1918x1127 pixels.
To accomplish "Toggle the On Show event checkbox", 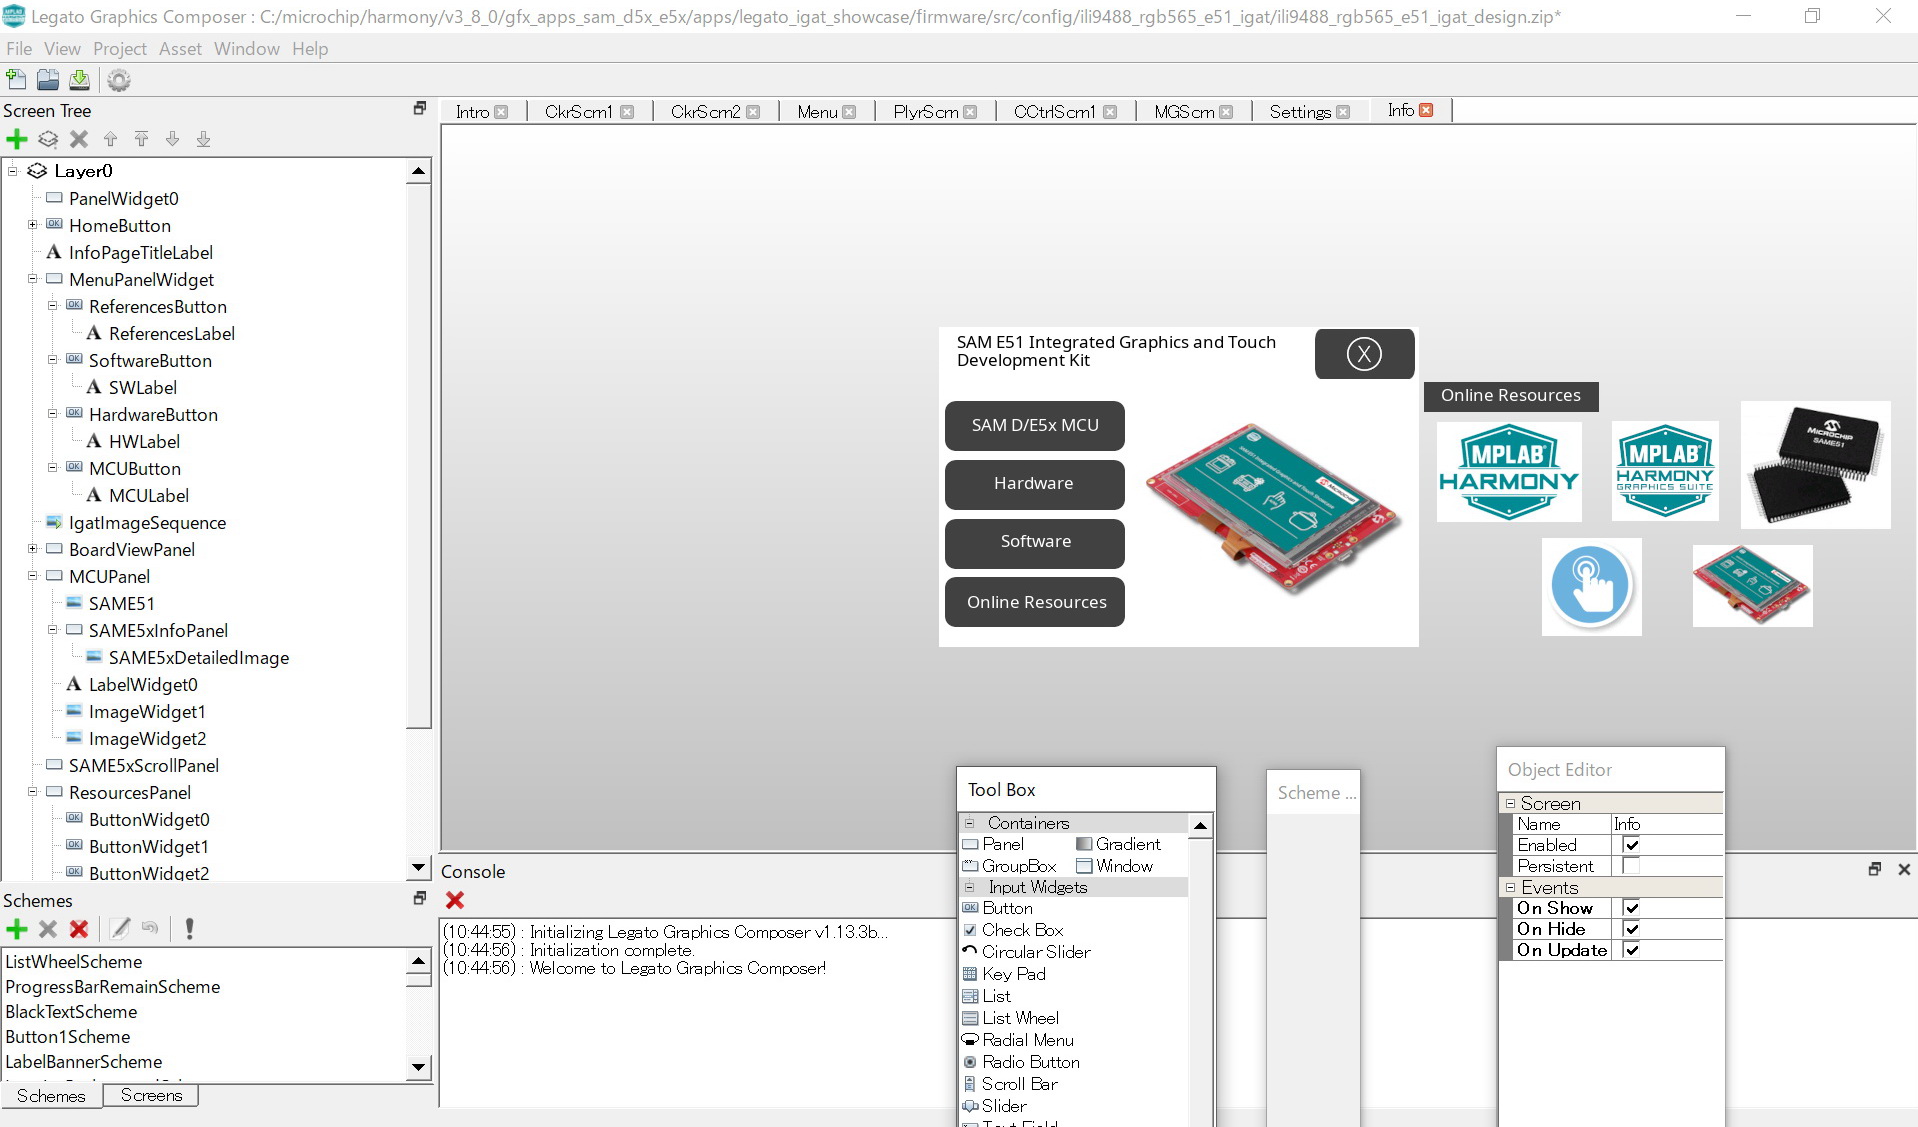I will (x=1631, y=908).
